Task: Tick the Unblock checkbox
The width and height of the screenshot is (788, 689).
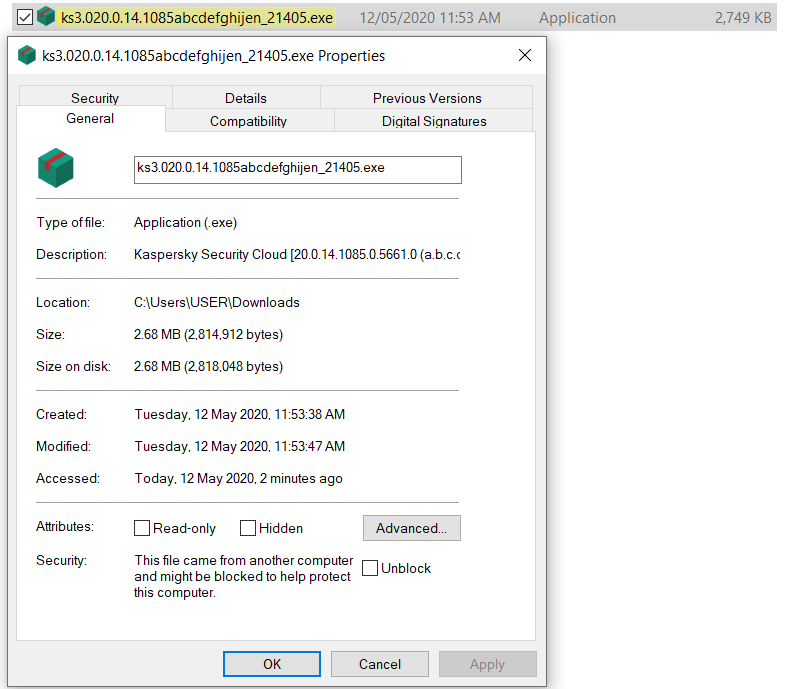Action: (x=370, y=568)
